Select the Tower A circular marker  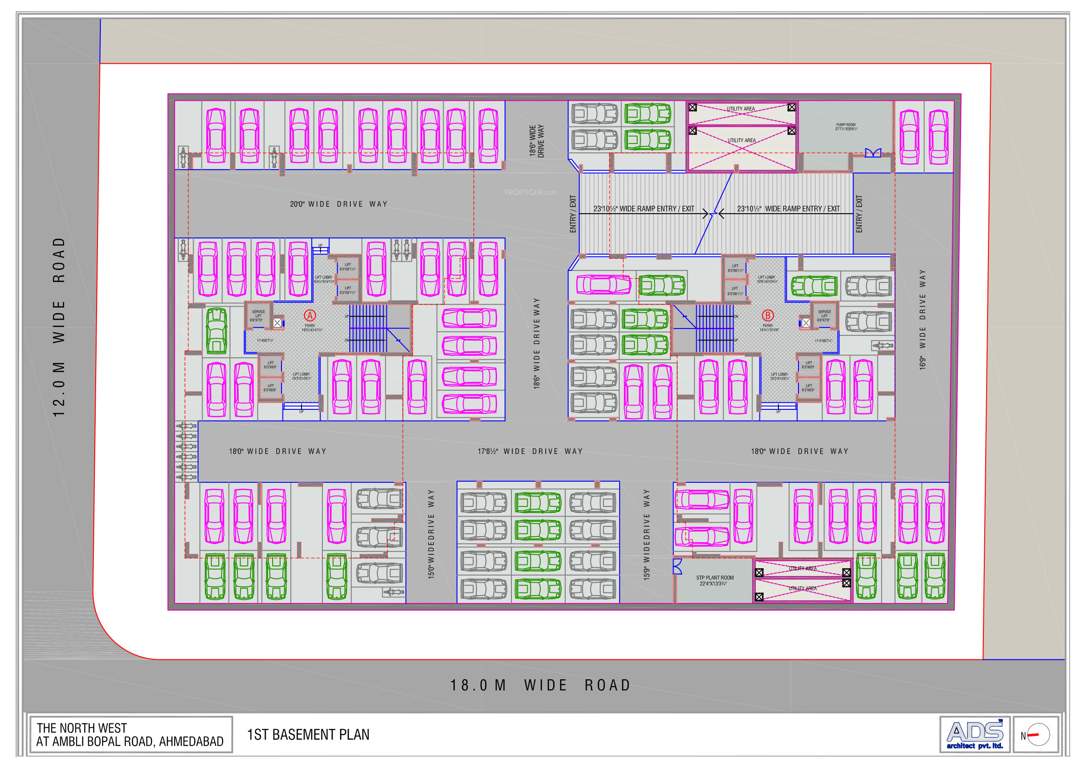(x=309, y=316)
